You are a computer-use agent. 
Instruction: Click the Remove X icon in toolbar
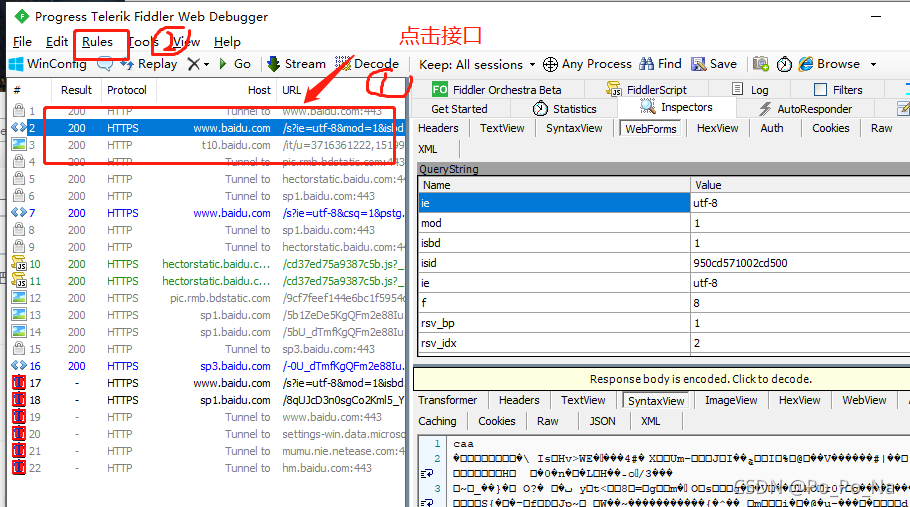194,64
